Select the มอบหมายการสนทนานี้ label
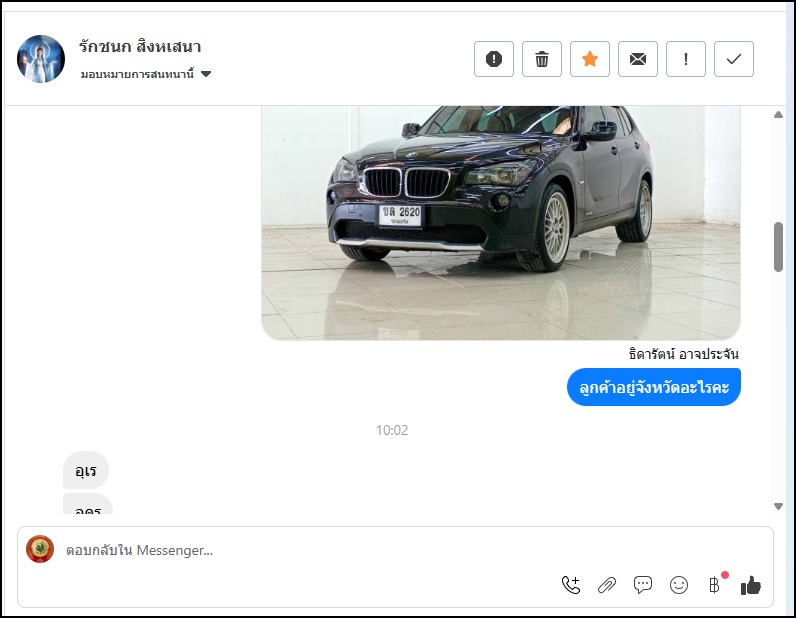 point(137,74)
